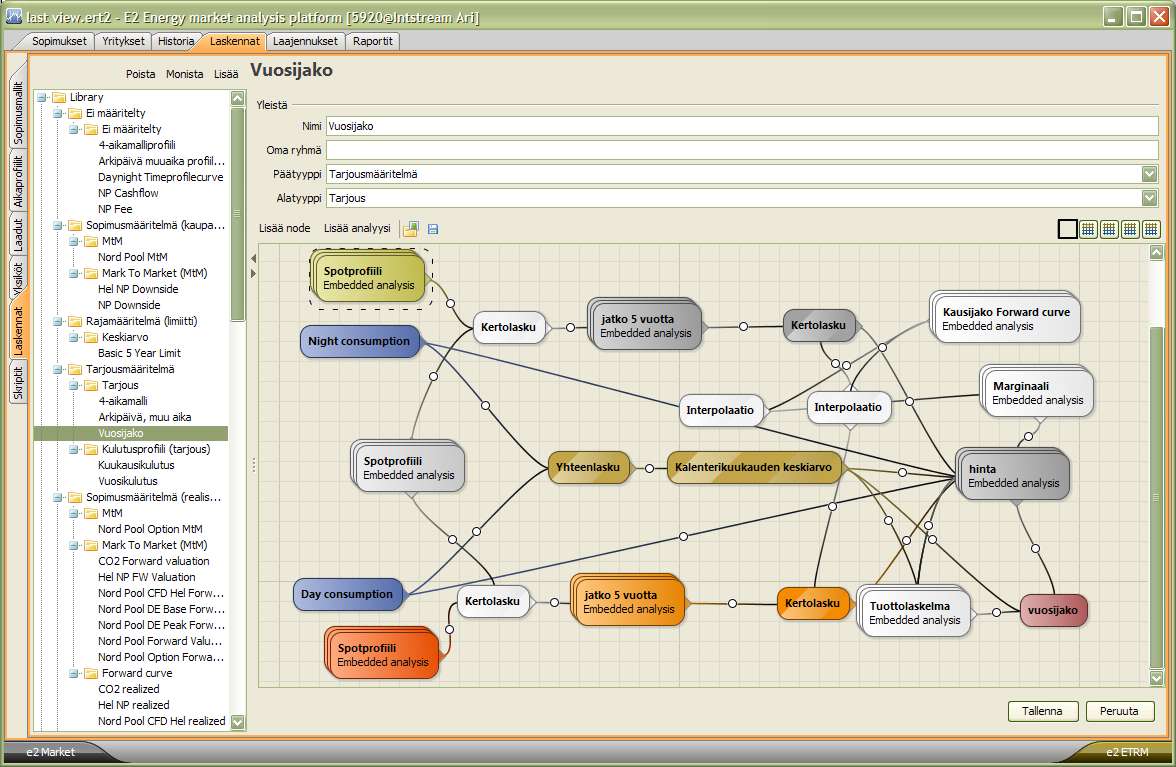Select the first grid layout icon after the blank one
Viewport: 1176px width, 767px height.
1088,229
